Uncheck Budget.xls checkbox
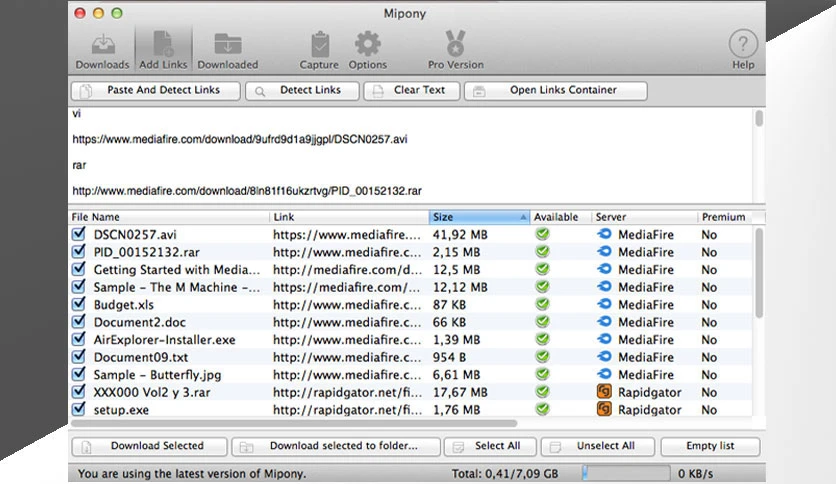This screenshot has height=484, width=836. 79,304
